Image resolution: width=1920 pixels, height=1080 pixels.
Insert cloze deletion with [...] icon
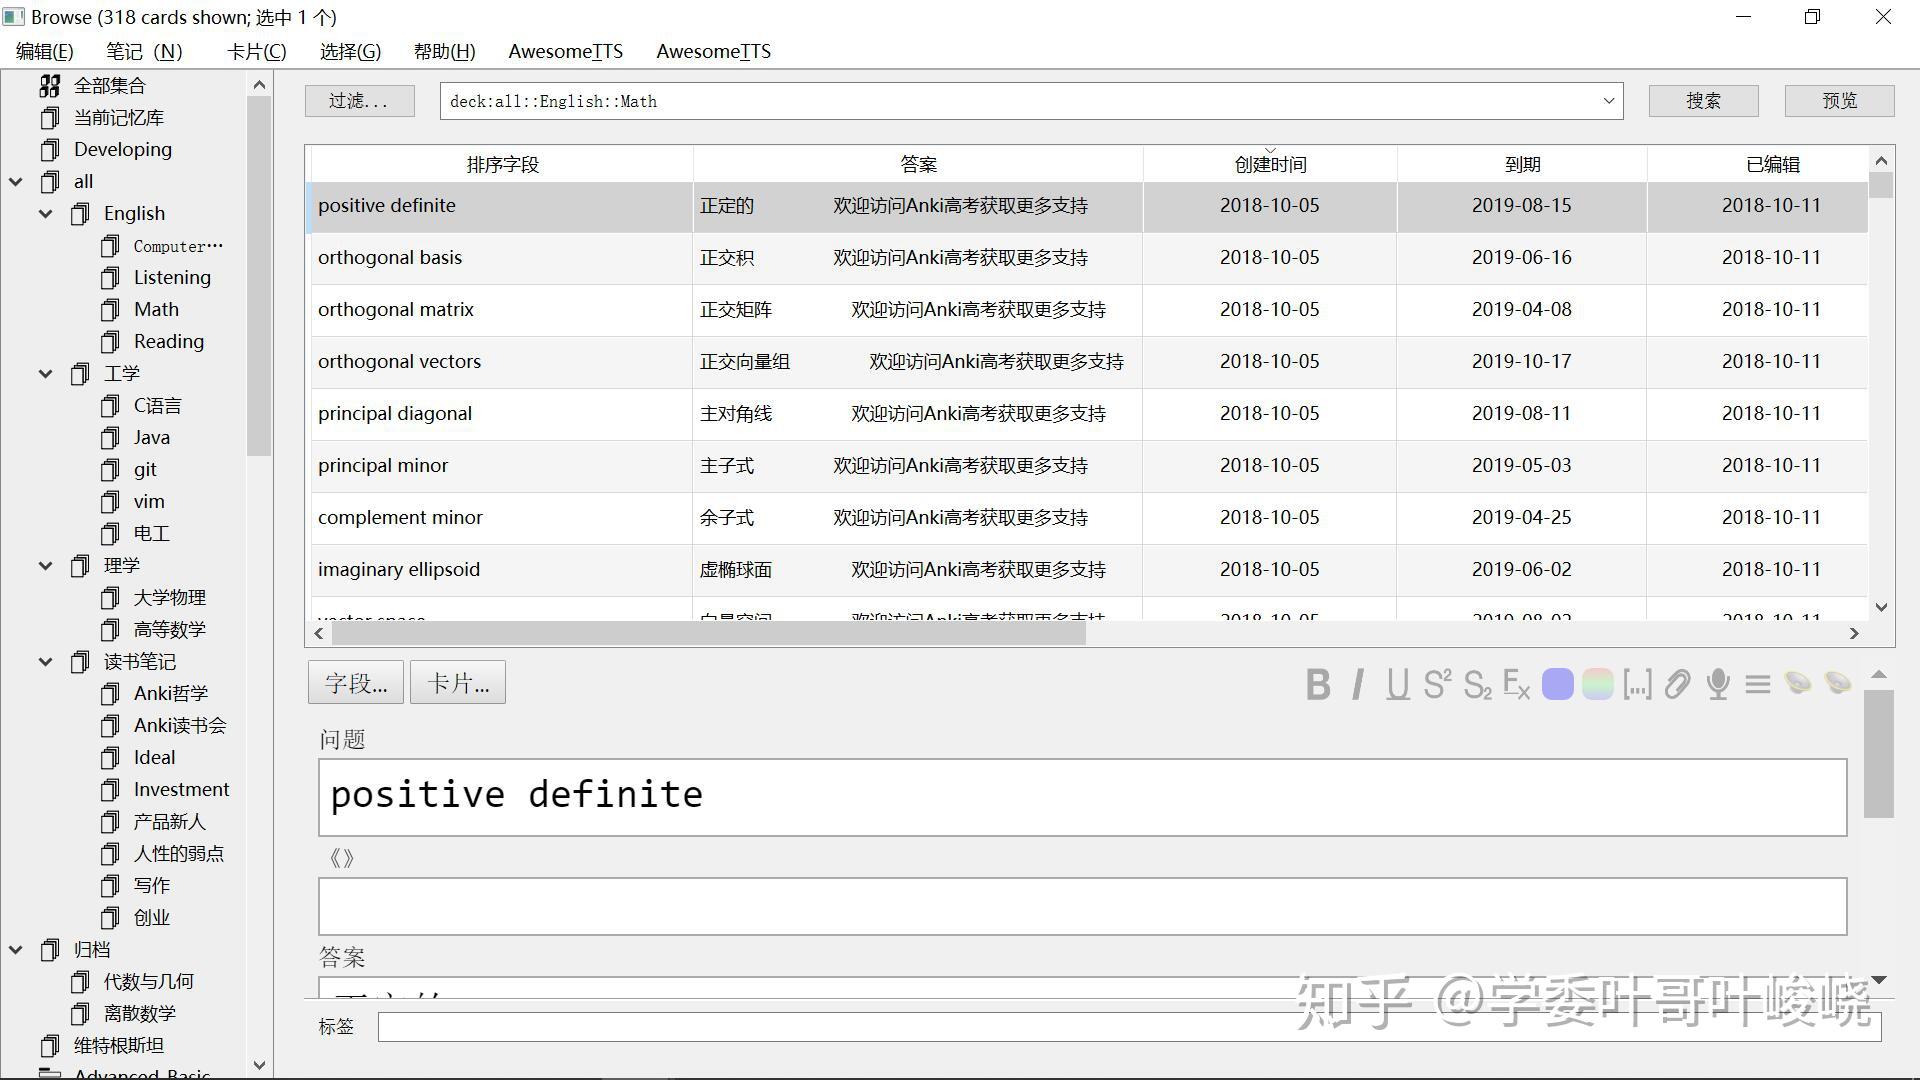[x=1637, y=684]
